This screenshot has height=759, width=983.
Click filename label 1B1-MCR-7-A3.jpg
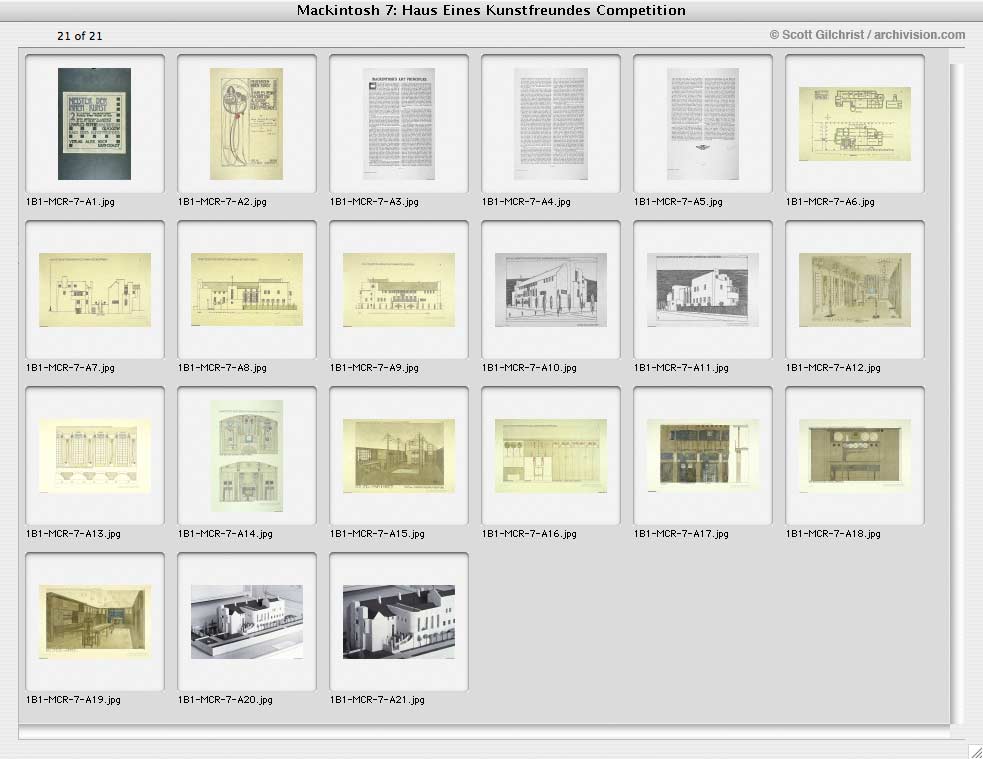[x=374, y=202]
